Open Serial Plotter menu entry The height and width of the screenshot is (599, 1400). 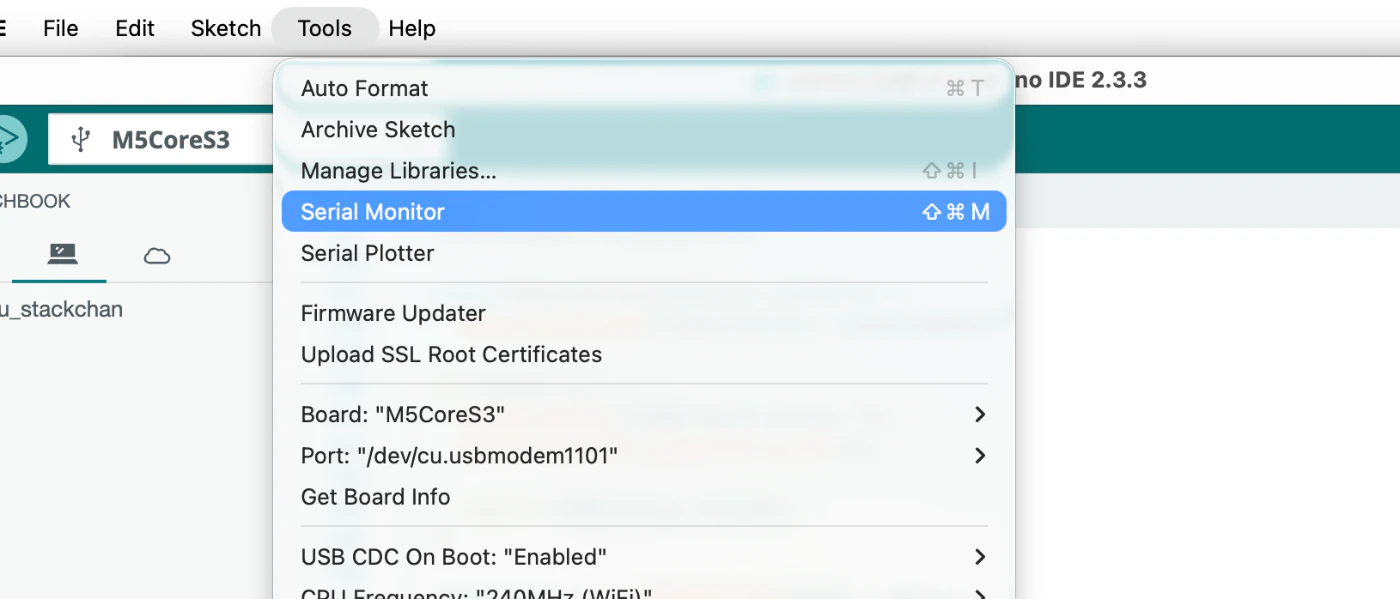pos(644,253)
